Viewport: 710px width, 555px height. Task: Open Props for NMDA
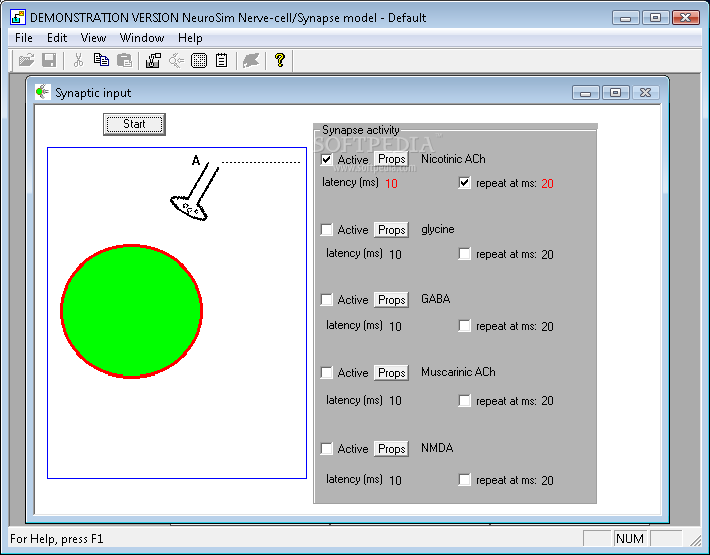click(x=391, y=449)
